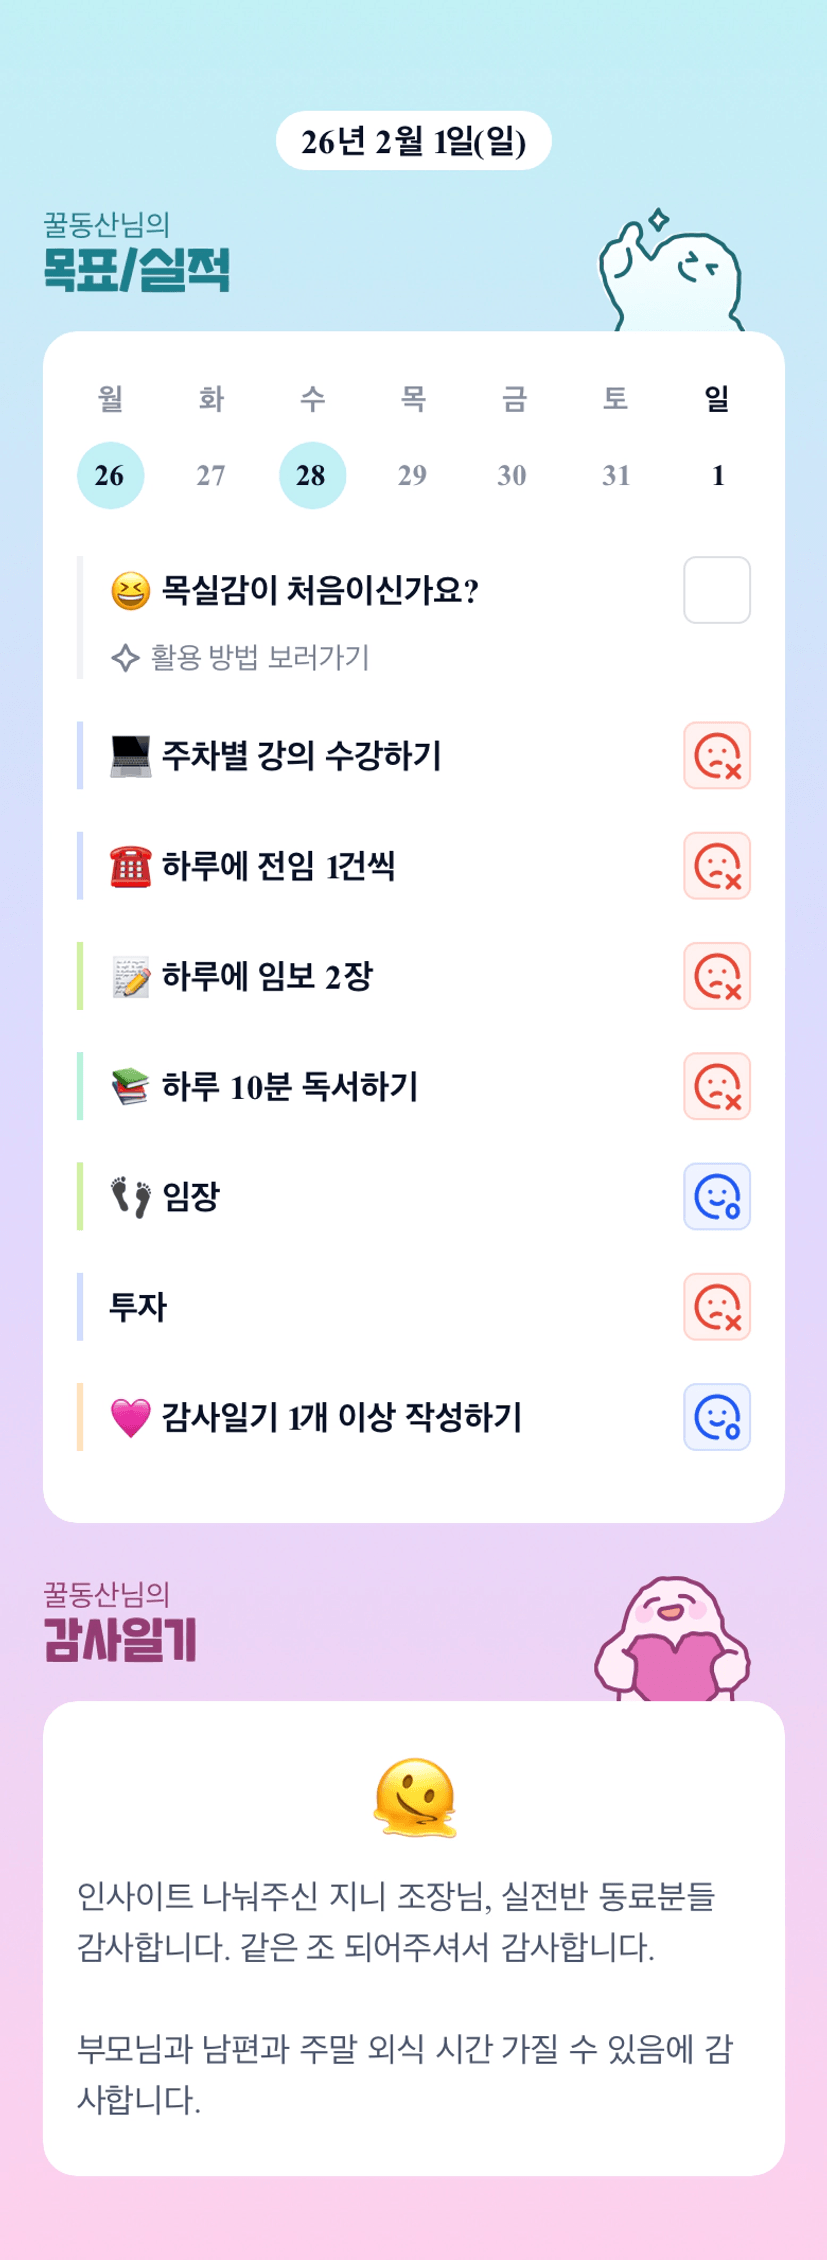Toggle sad face status for 하루에 임보 2장

pos(716,976)
